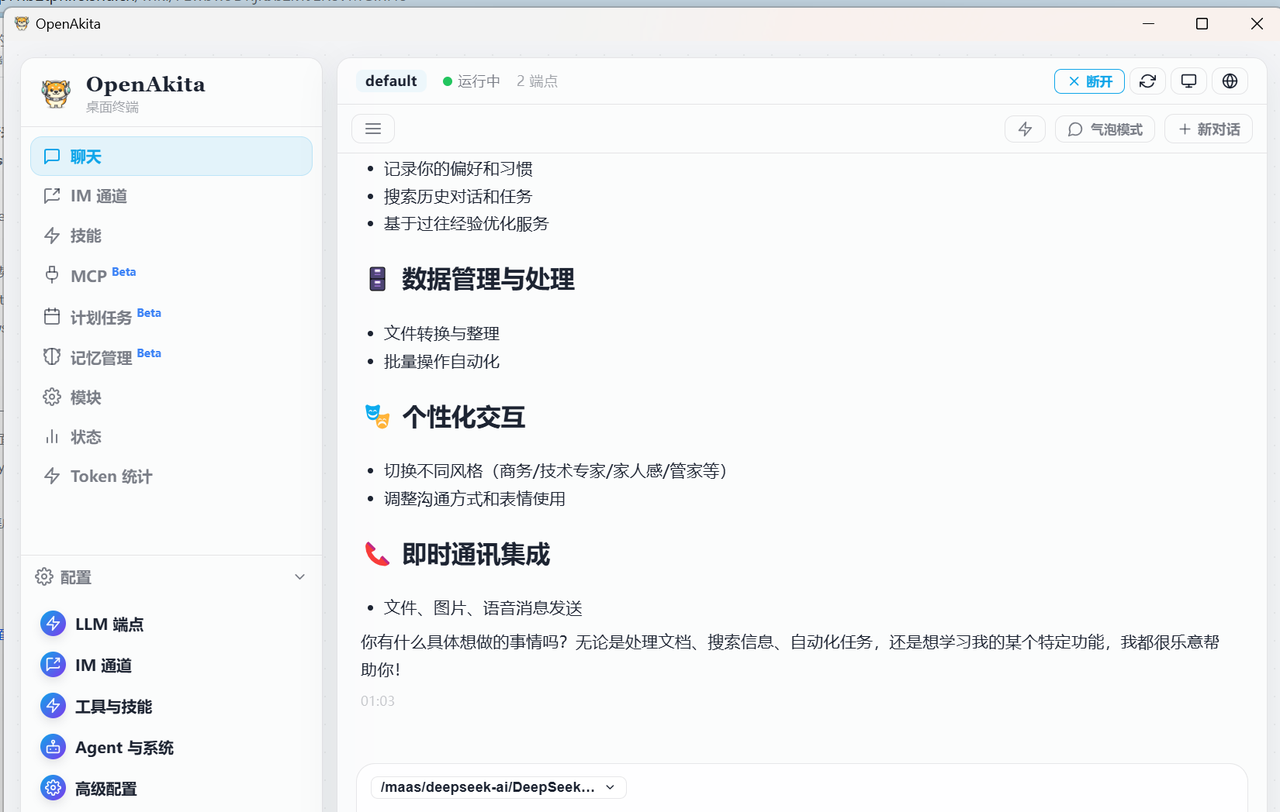The image size is (1280, 812).
Task: Click the lightning icon beside 技能
Action: point(52,236)
